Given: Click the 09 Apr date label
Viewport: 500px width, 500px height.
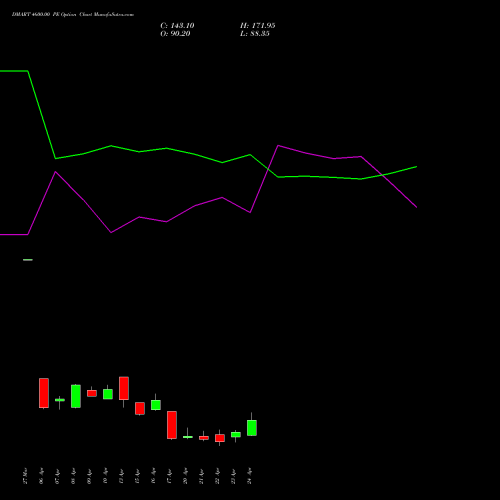Looking at the screenshot, I should pyautogui.click(x=89, y=476).
